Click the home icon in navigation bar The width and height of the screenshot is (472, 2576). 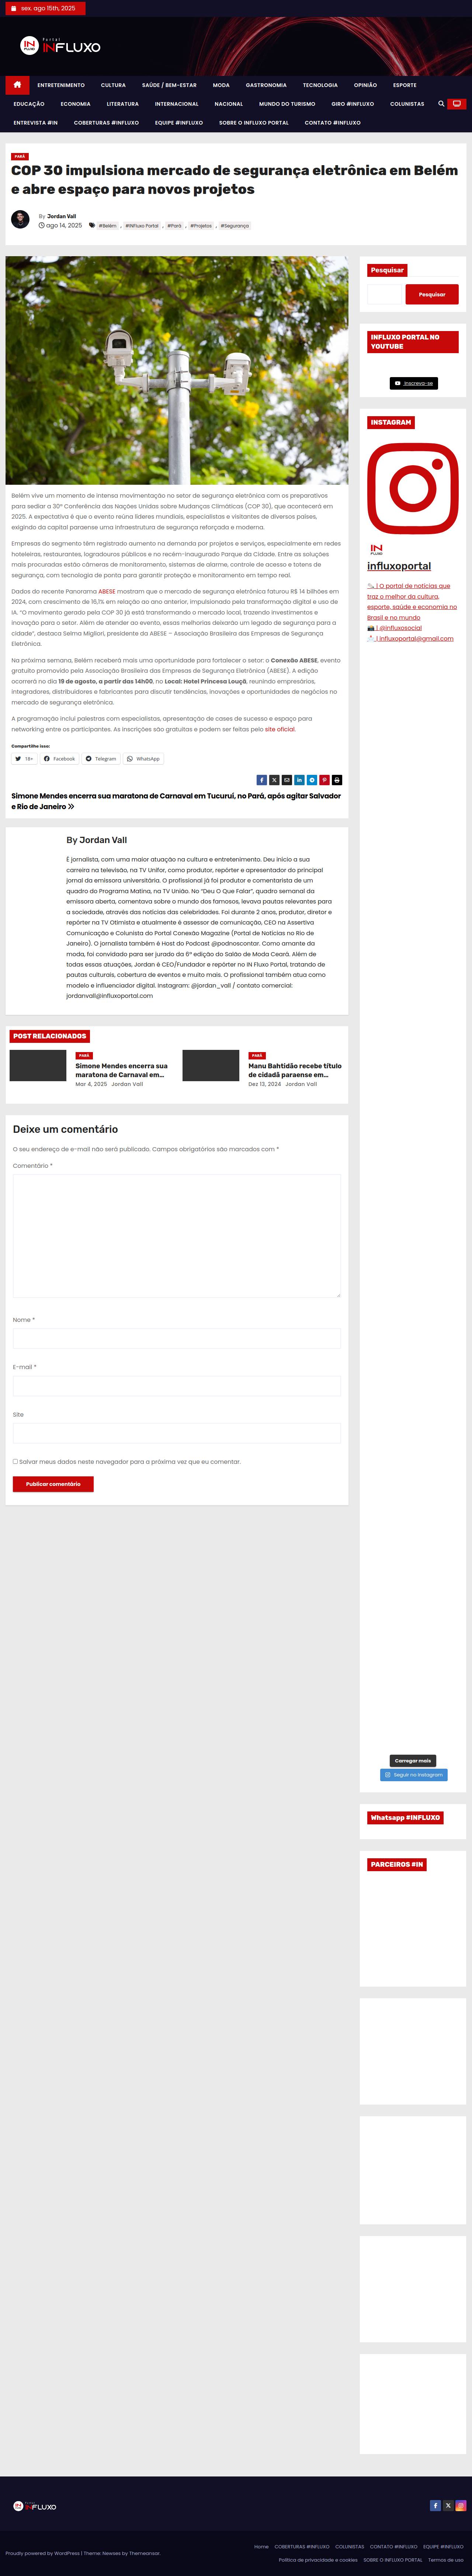pyautogui.click(x=17, y=85)
